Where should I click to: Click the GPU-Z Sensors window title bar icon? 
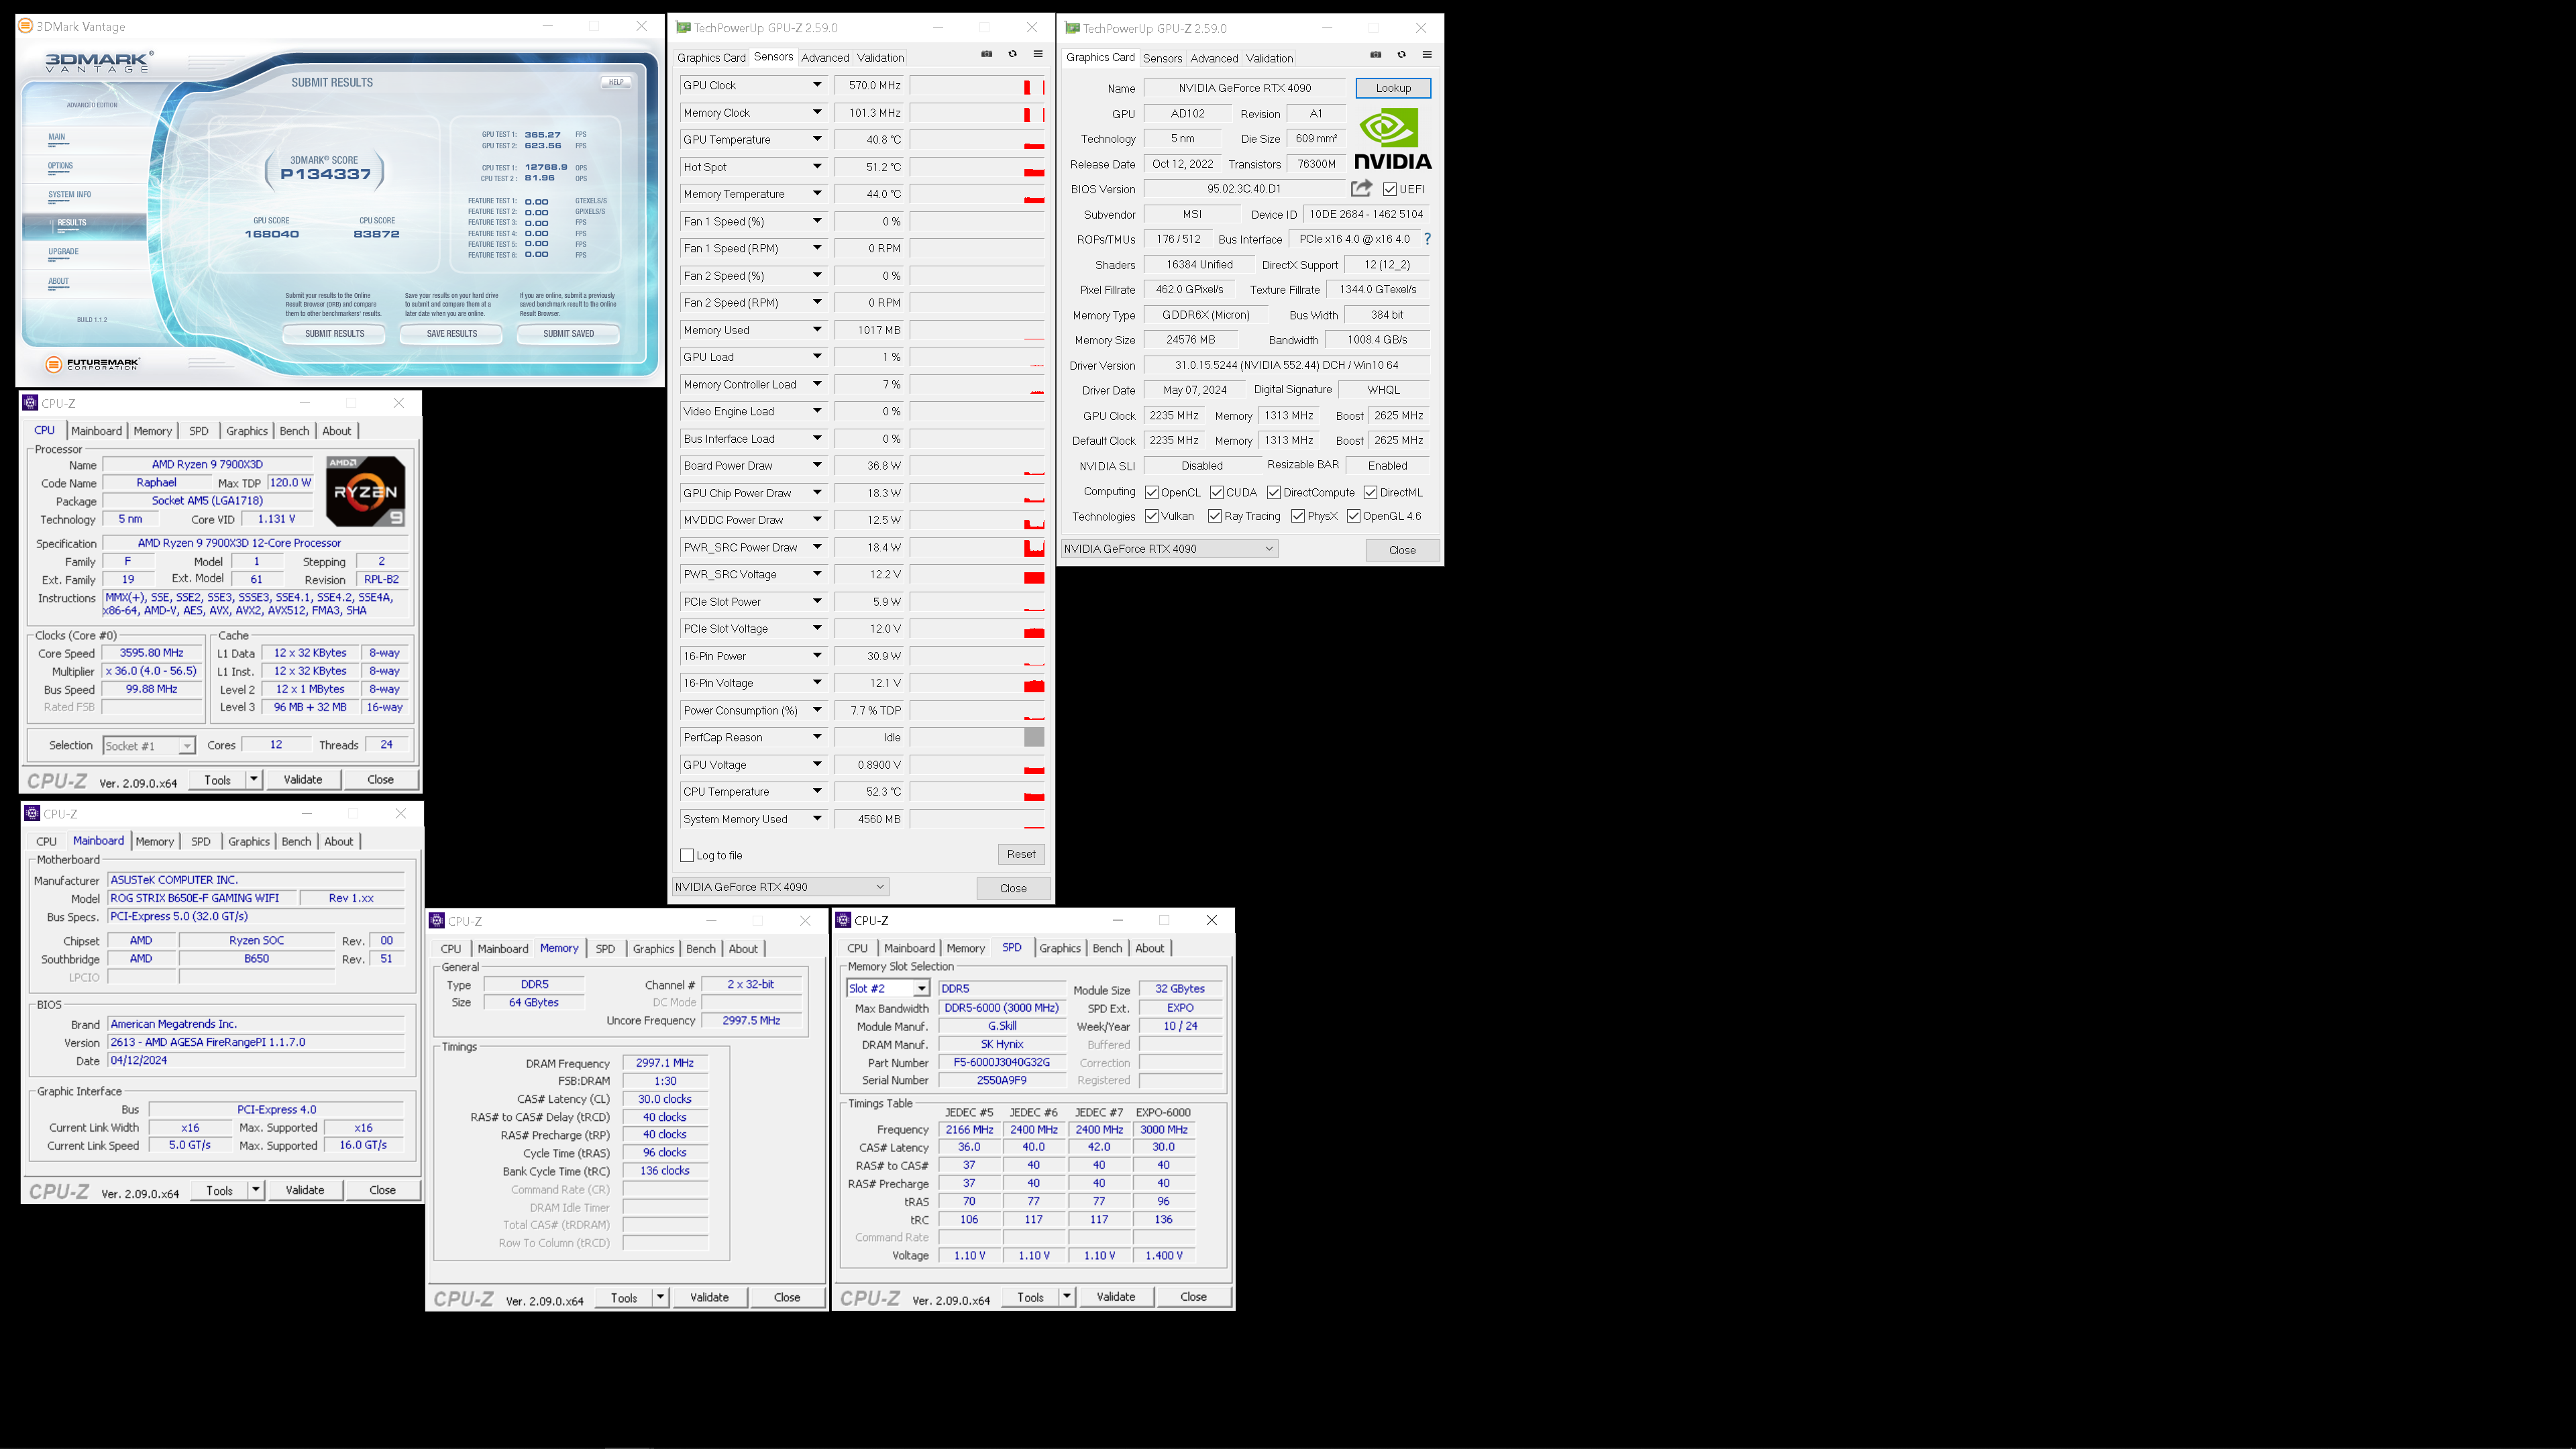tap(683, 28)
